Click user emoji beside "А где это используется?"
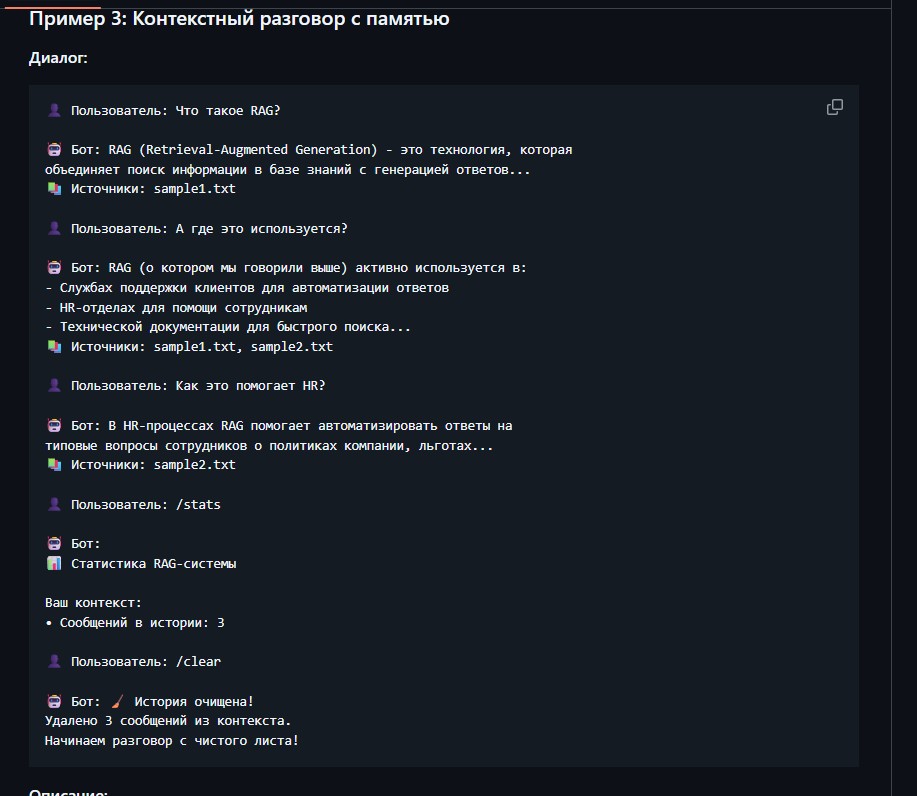Screen dimensions: 917x796 coord(54,229)
